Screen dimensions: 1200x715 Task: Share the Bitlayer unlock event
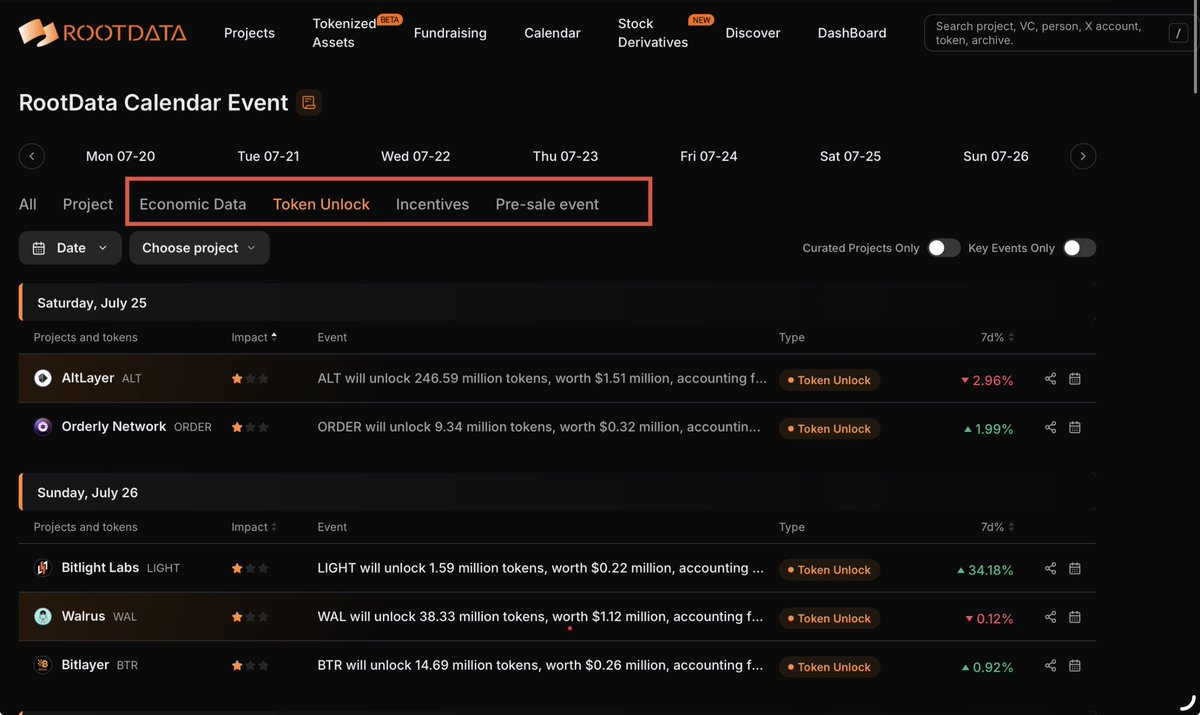pyautogui.click(x=1050, y=665)
